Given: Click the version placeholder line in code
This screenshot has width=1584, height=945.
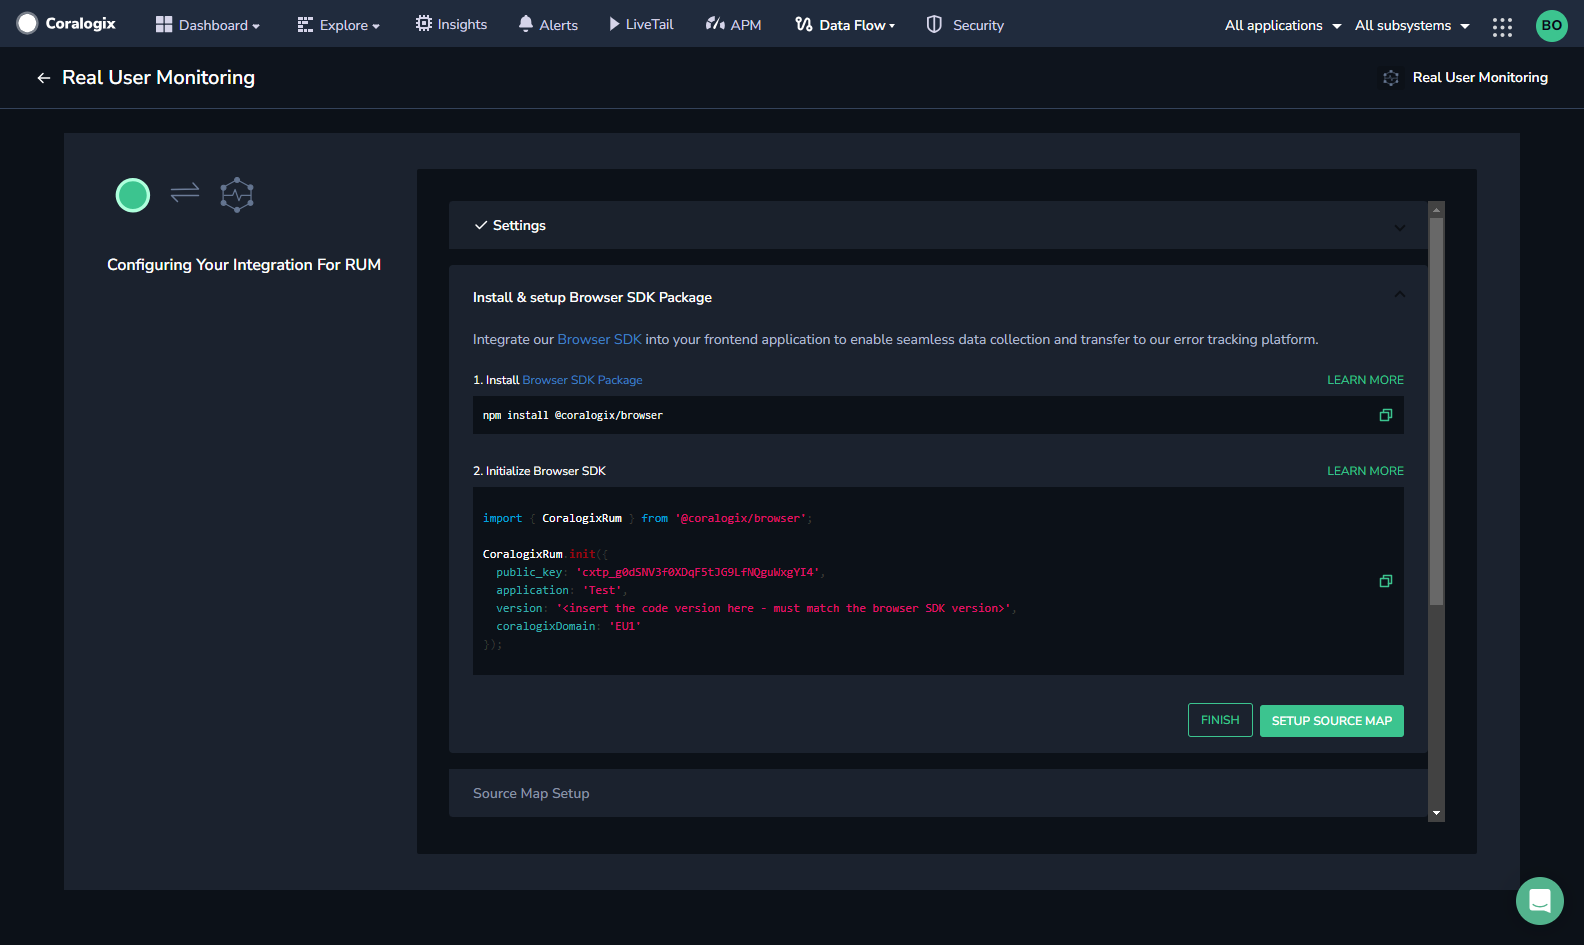Looking at the screenshot, I should tap(756, 608).
